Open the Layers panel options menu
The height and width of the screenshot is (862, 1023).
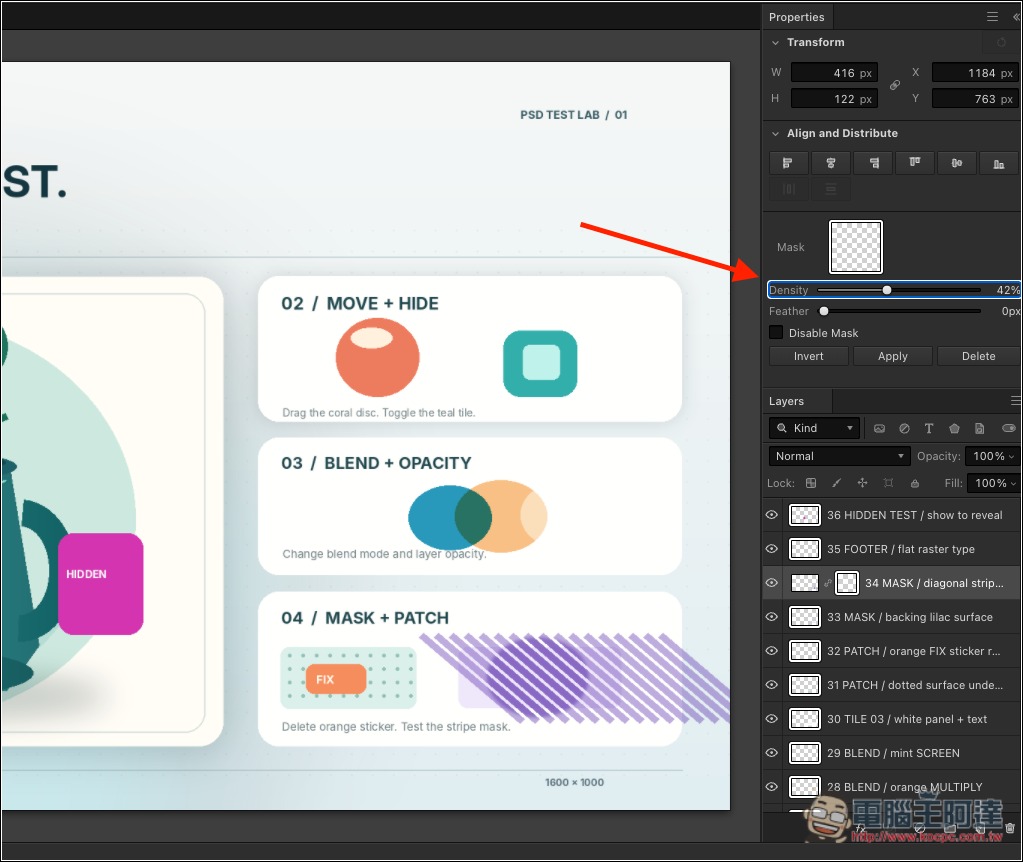(1015, 401)
